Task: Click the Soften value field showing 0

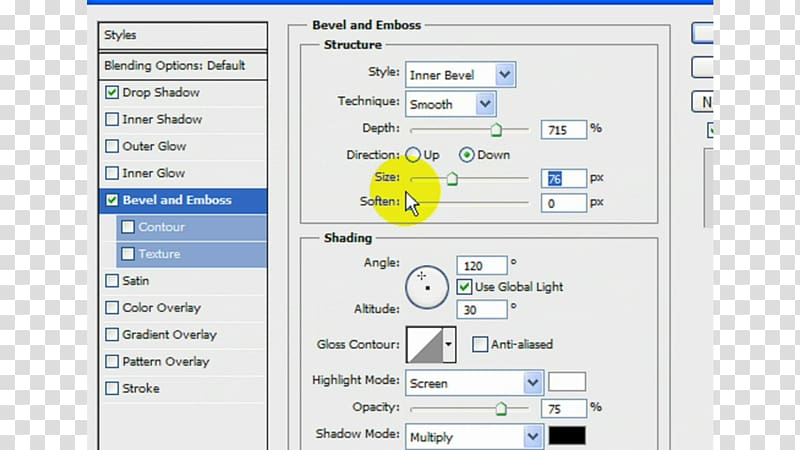Action: tap(563, 203)
